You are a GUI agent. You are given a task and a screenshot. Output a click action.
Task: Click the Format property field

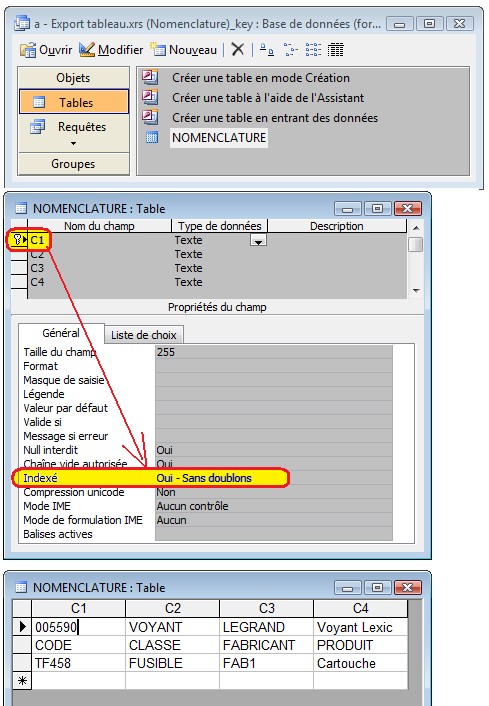tap(273, 366)
